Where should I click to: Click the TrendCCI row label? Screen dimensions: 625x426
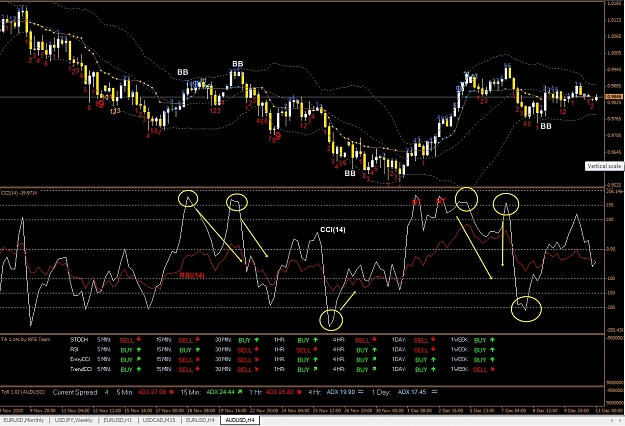pos(81,369)
